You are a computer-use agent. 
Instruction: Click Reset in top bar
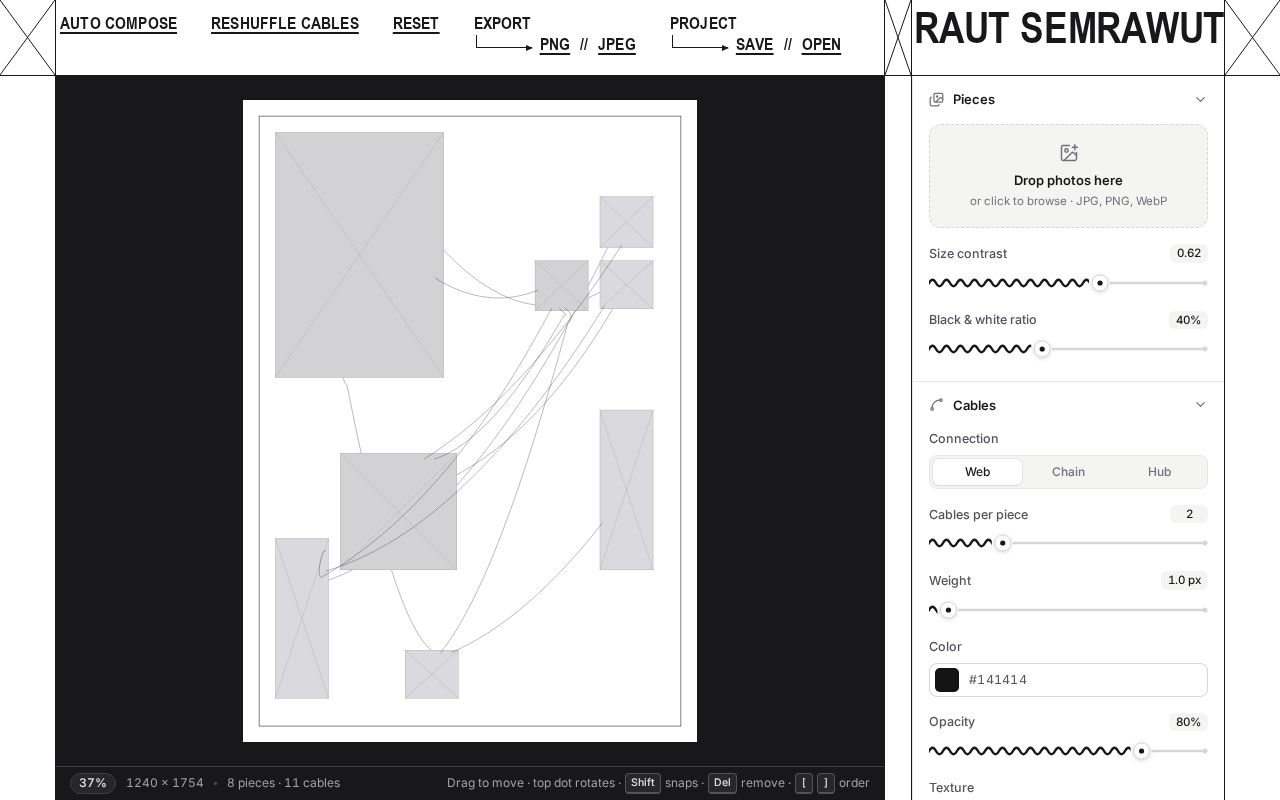[x=416, y=24]
